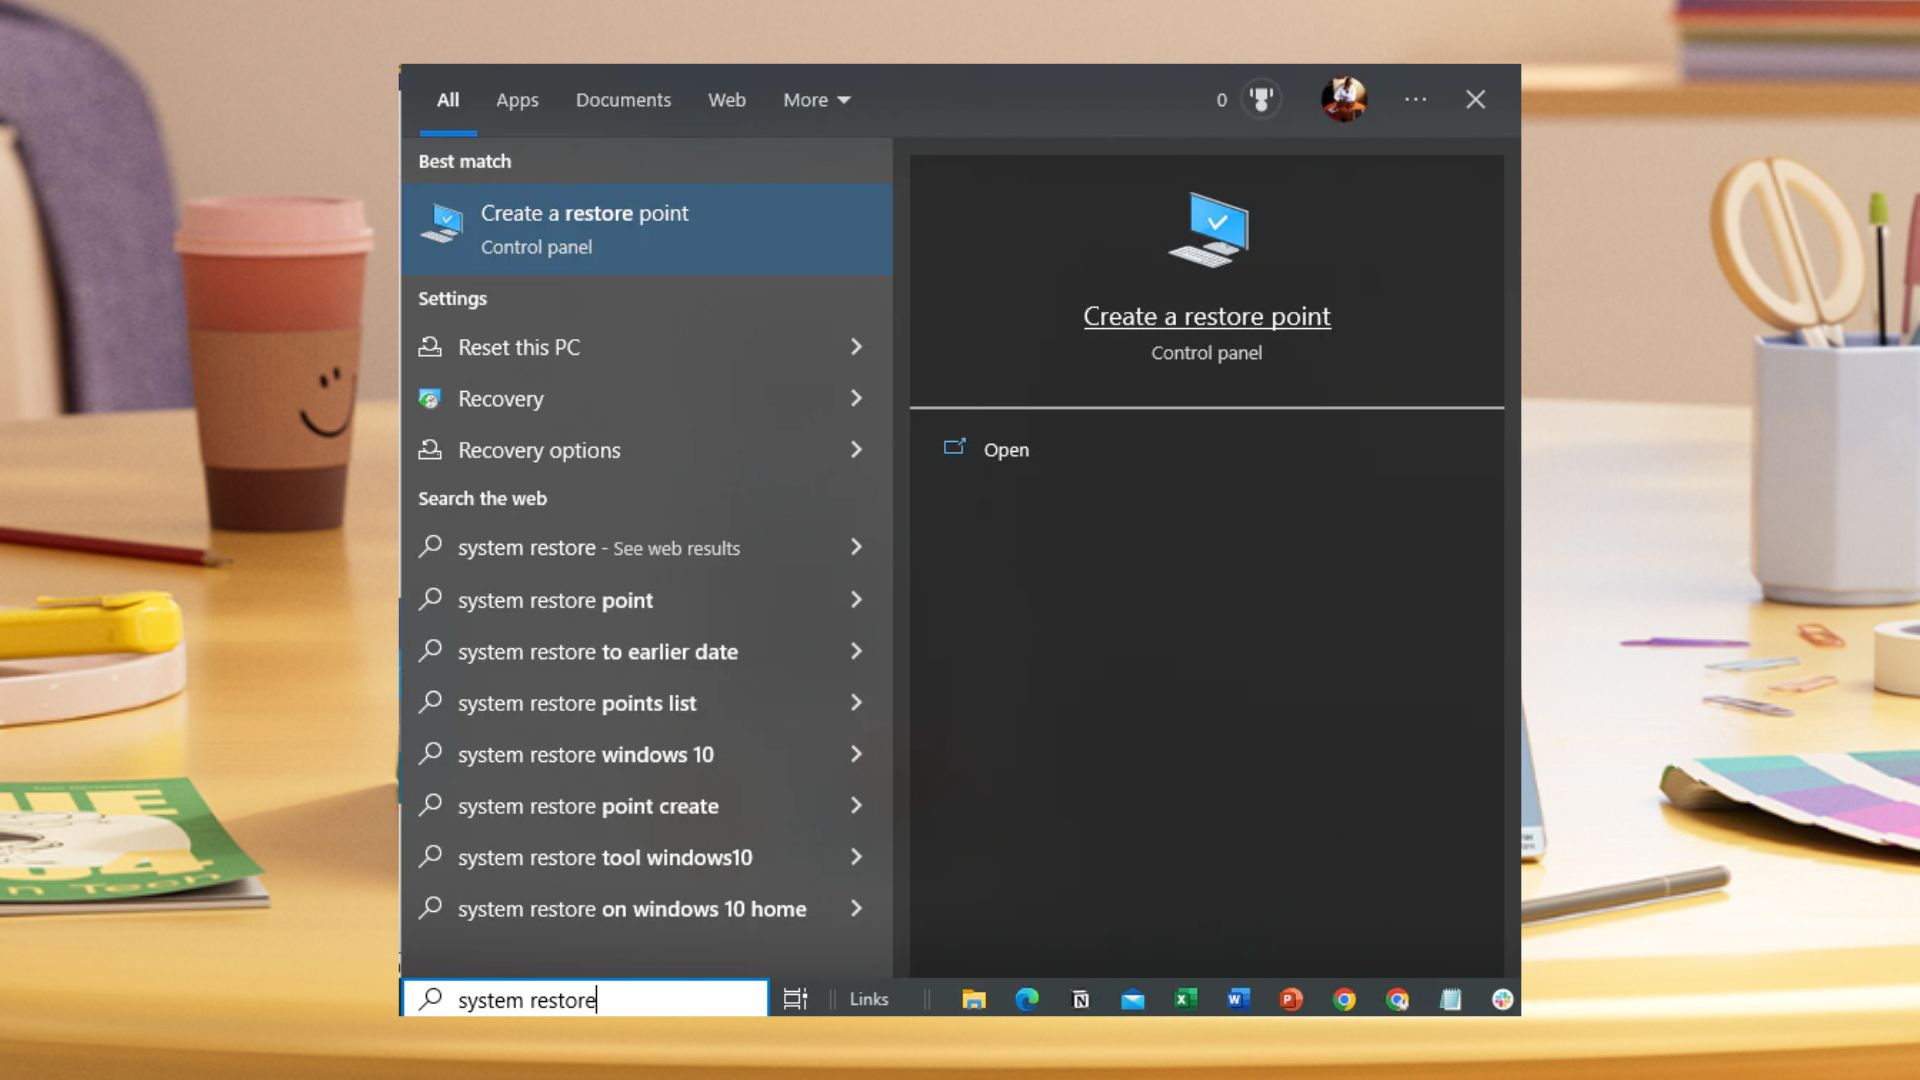The width and height of the screenshot is (1920, 1080).
Task: Click the search magnifier in search box
Action: click(431, 999)
